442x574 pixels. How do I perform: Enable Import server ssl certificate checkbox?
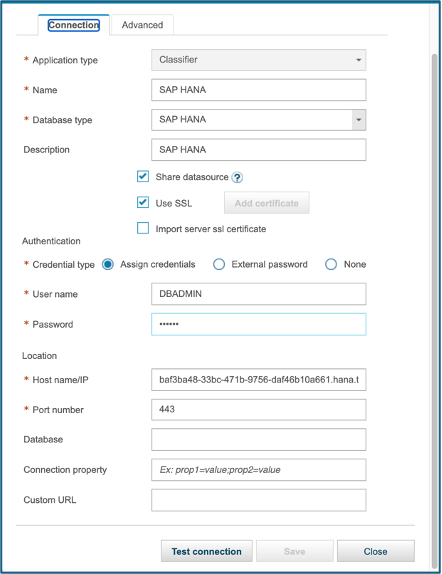coord(143,228)
